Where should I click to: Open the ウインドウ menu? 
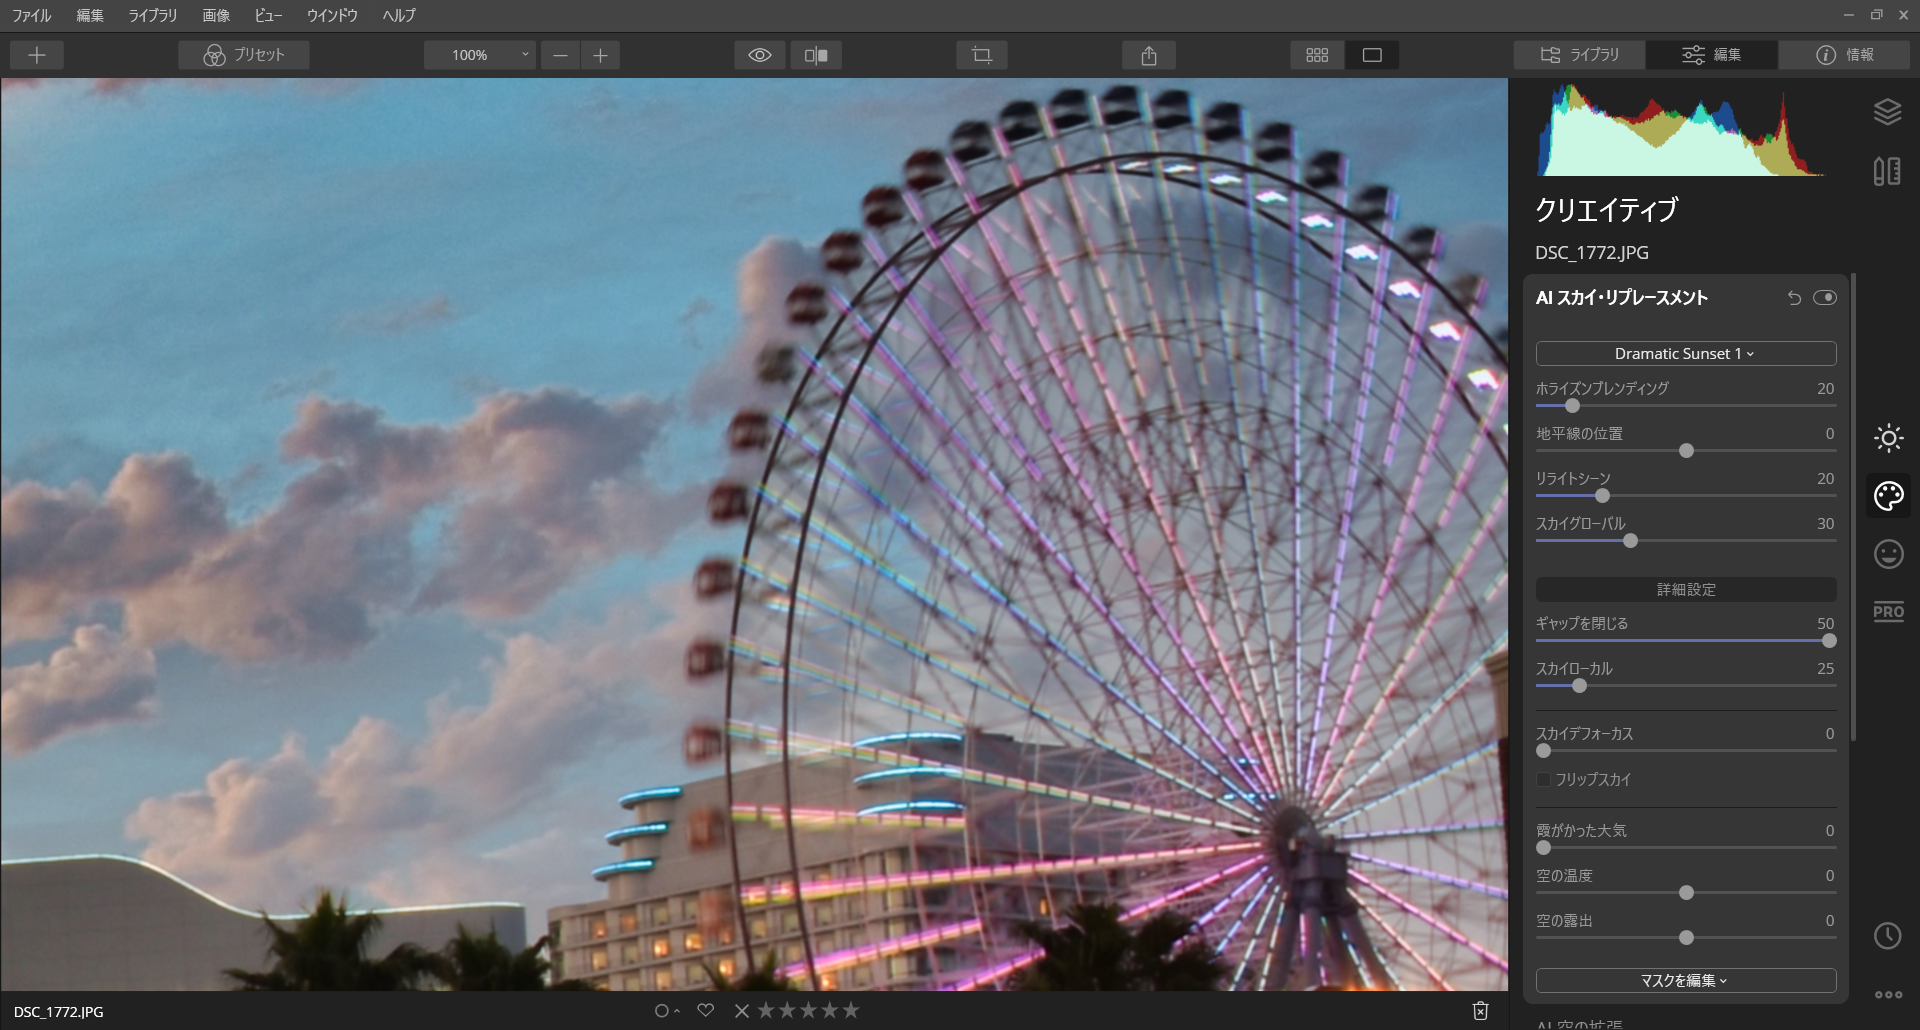pyautogui.click(x=332, y=15)
